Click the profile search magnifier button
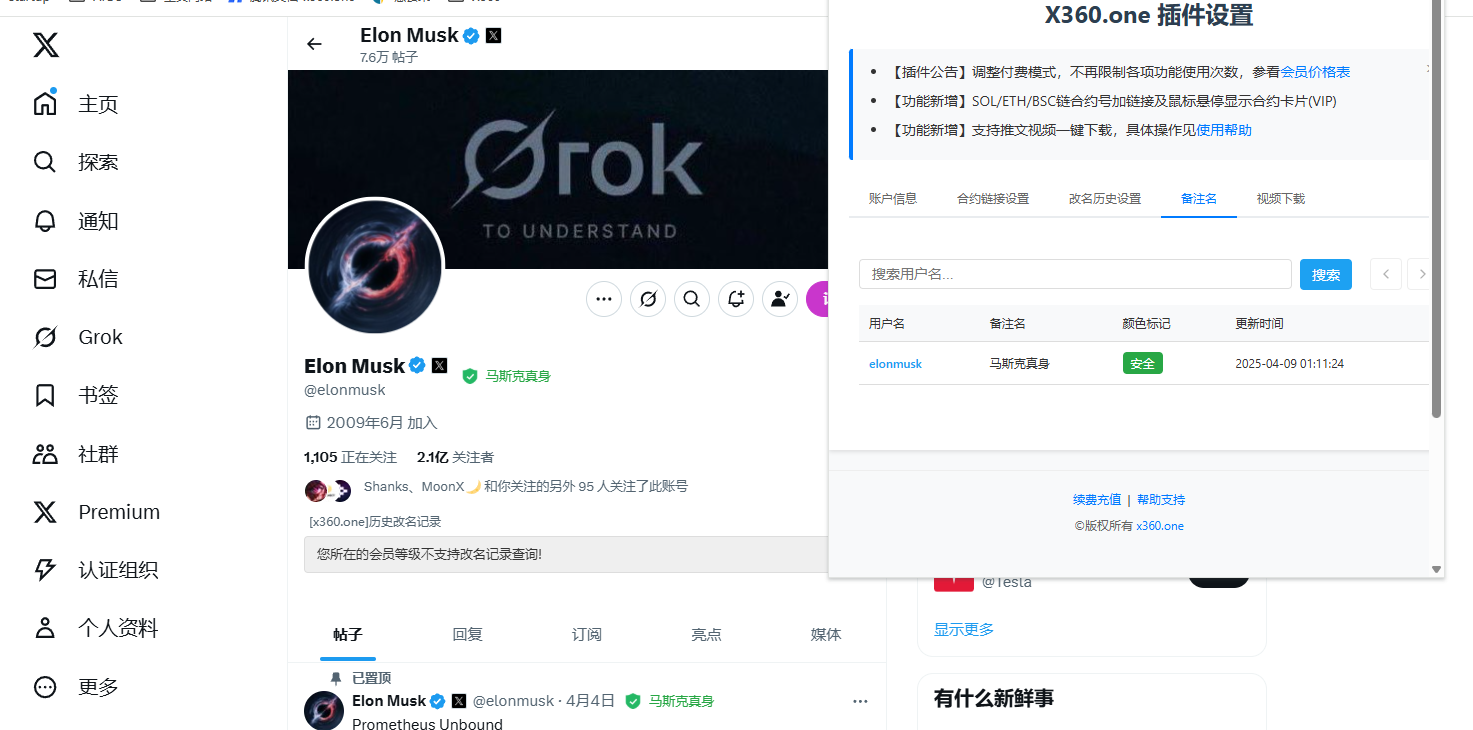 692,298
